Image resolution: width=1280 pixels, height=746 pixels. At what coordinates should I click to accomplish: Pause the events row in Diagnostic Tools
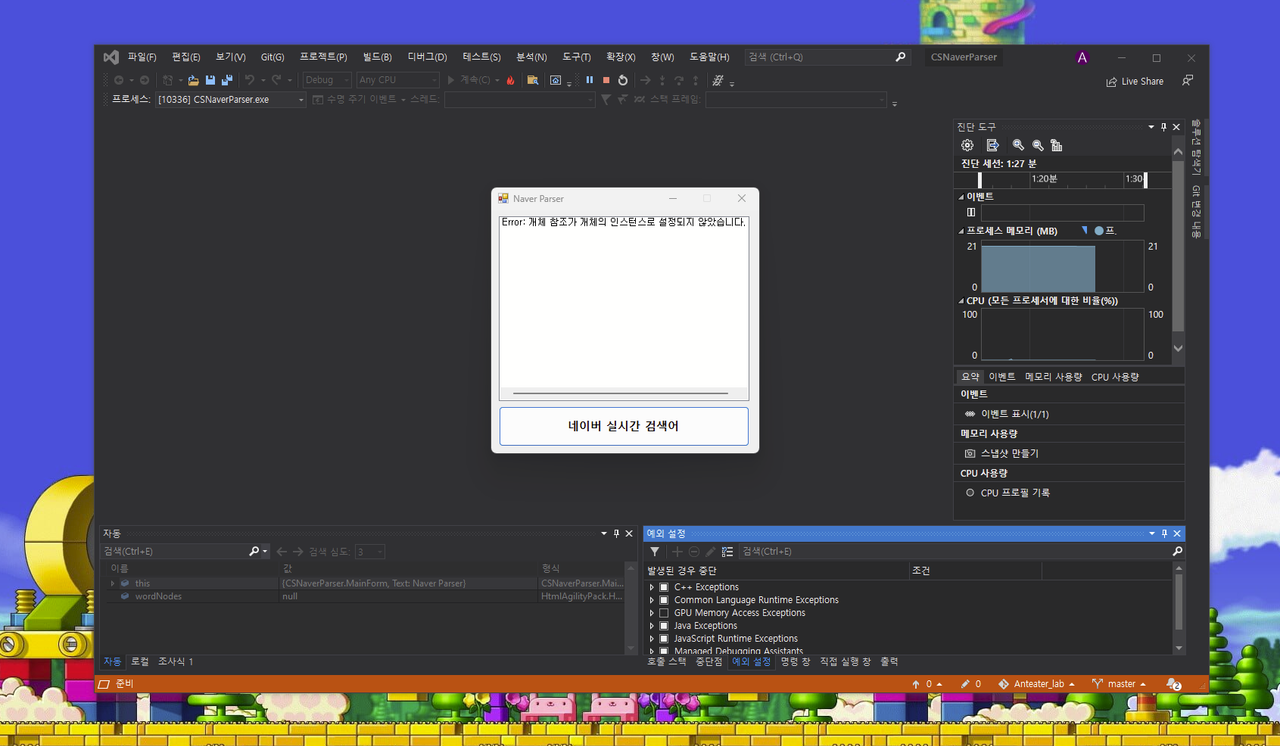[971, 212]
